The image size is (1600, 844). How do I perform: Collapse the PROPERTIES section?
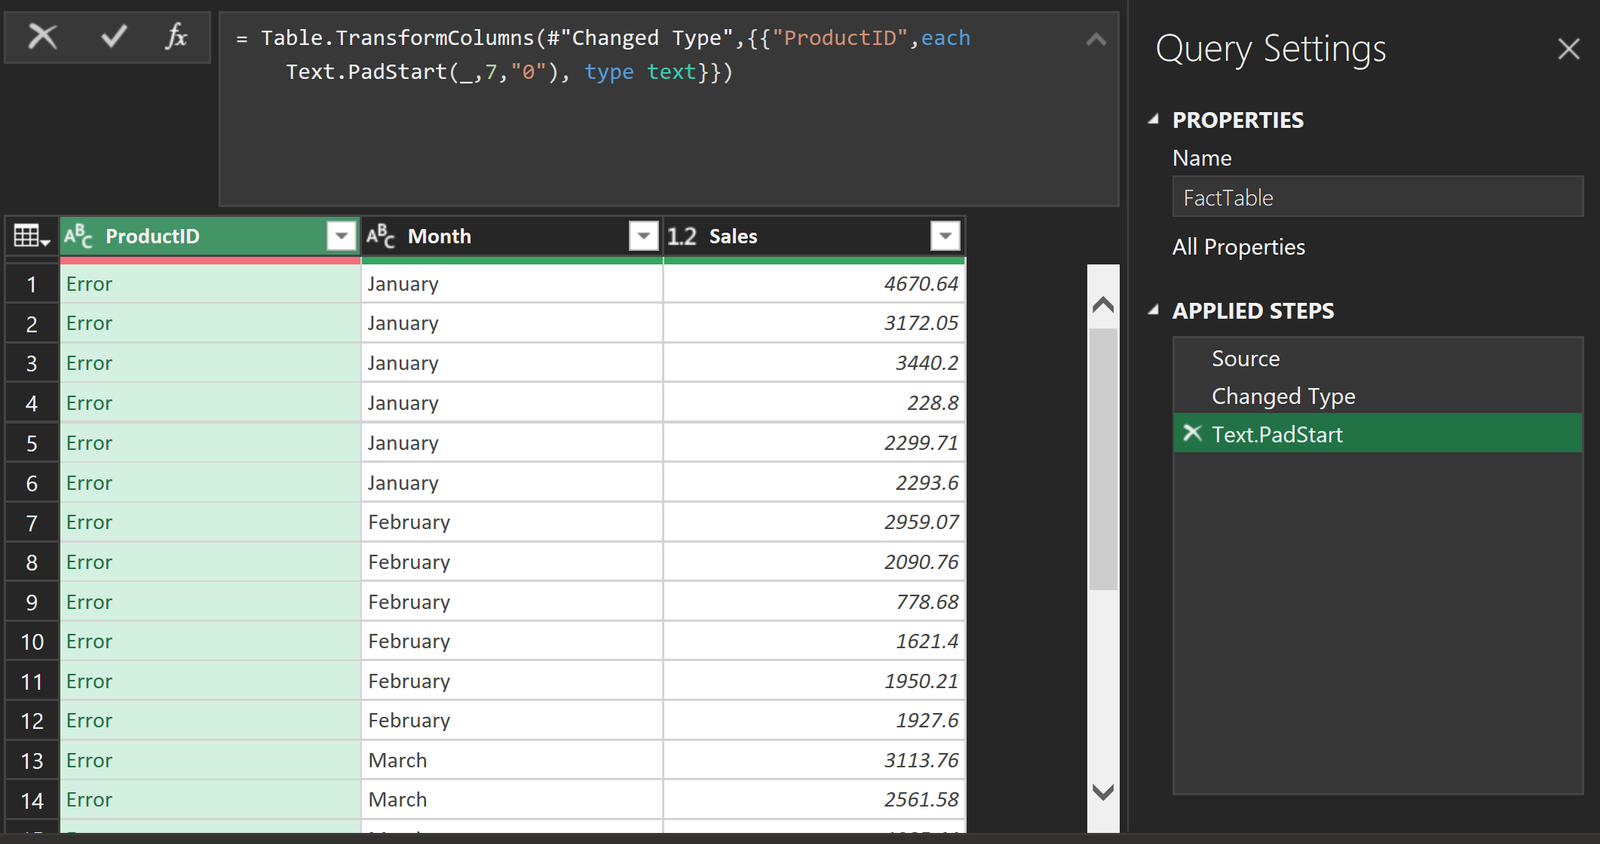[x=1153, y=119]
